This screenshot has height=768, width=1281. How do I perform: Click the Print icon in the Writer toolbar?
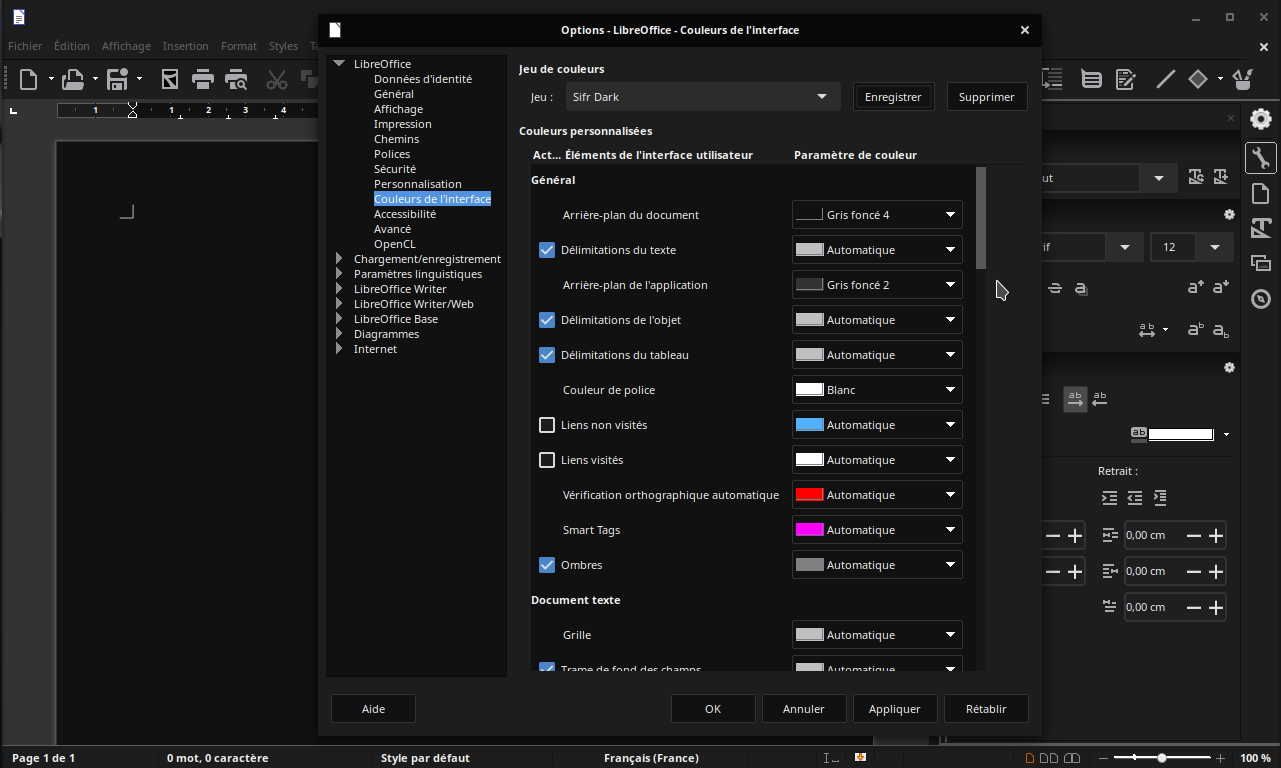pyautogui.click(x=203, y=79)
